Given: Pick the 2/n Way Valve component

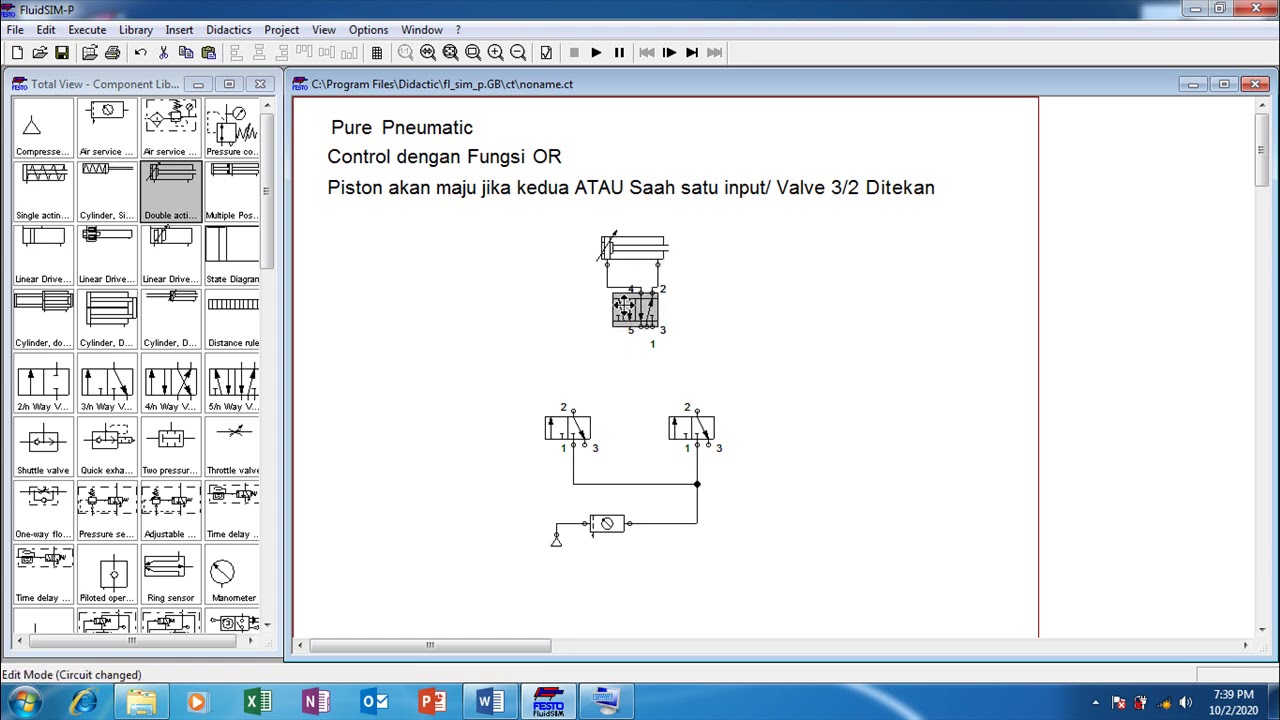Looking at the screenshot, I should point(43,384).
